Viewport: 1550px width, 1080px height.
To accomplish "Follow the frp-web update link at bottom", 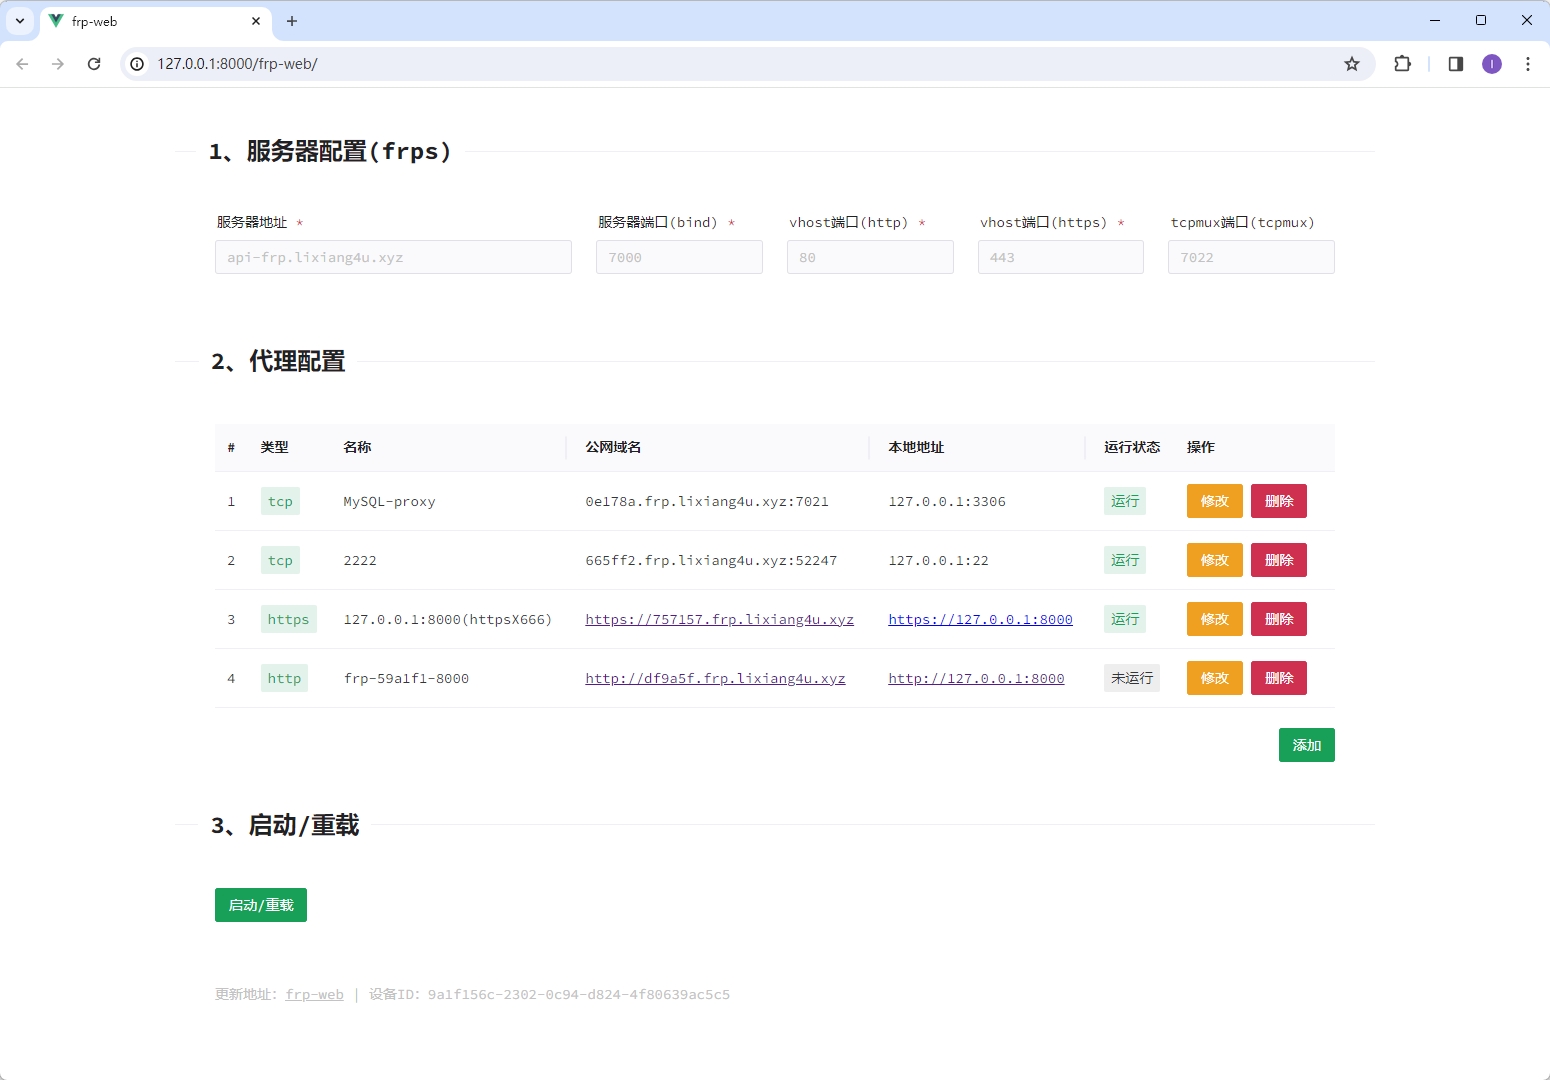I will [314, 994].
